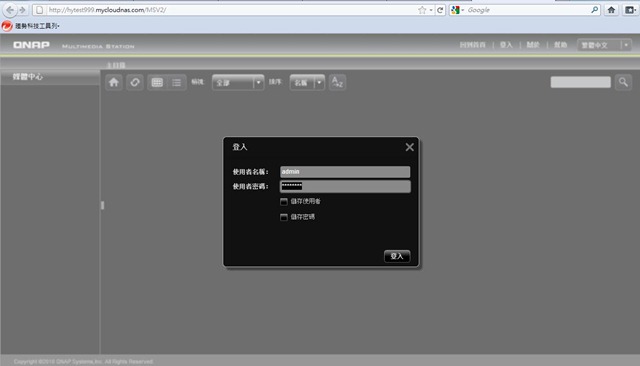This screenshot has width=640, height=366.
Task: Click the username field containing admin
Action: click(345, 172)
